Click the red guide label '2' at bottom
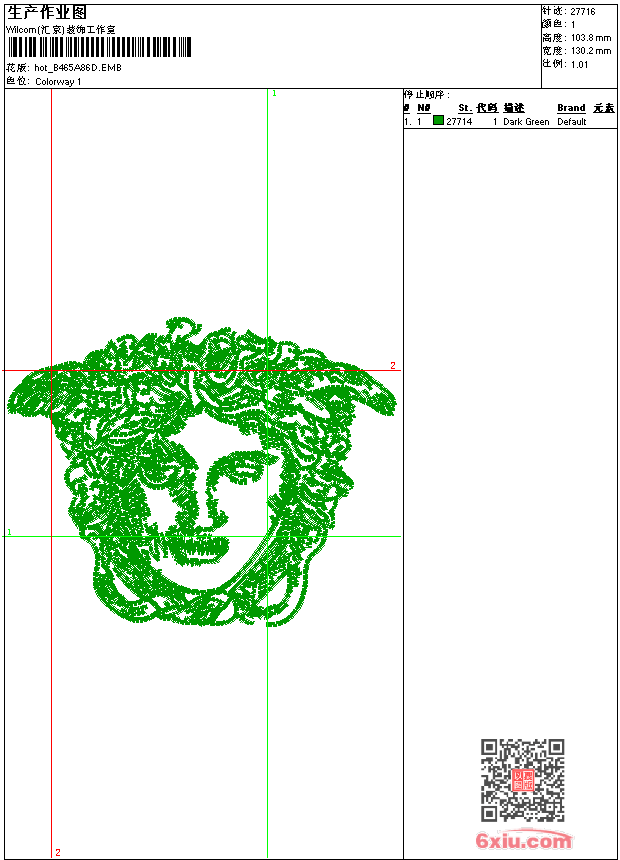This screenshot has width=620, height=860. coord(58,852)
